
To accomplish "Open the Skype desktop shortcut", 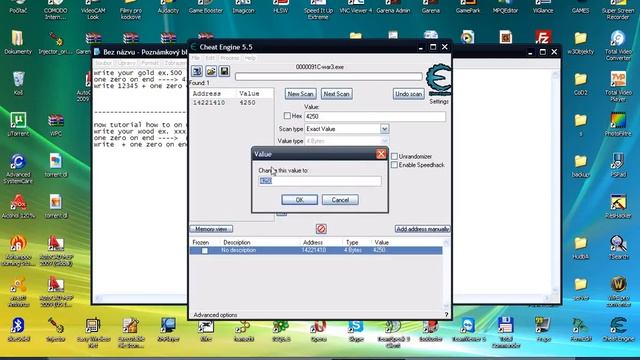I will (x=356, y=330).
